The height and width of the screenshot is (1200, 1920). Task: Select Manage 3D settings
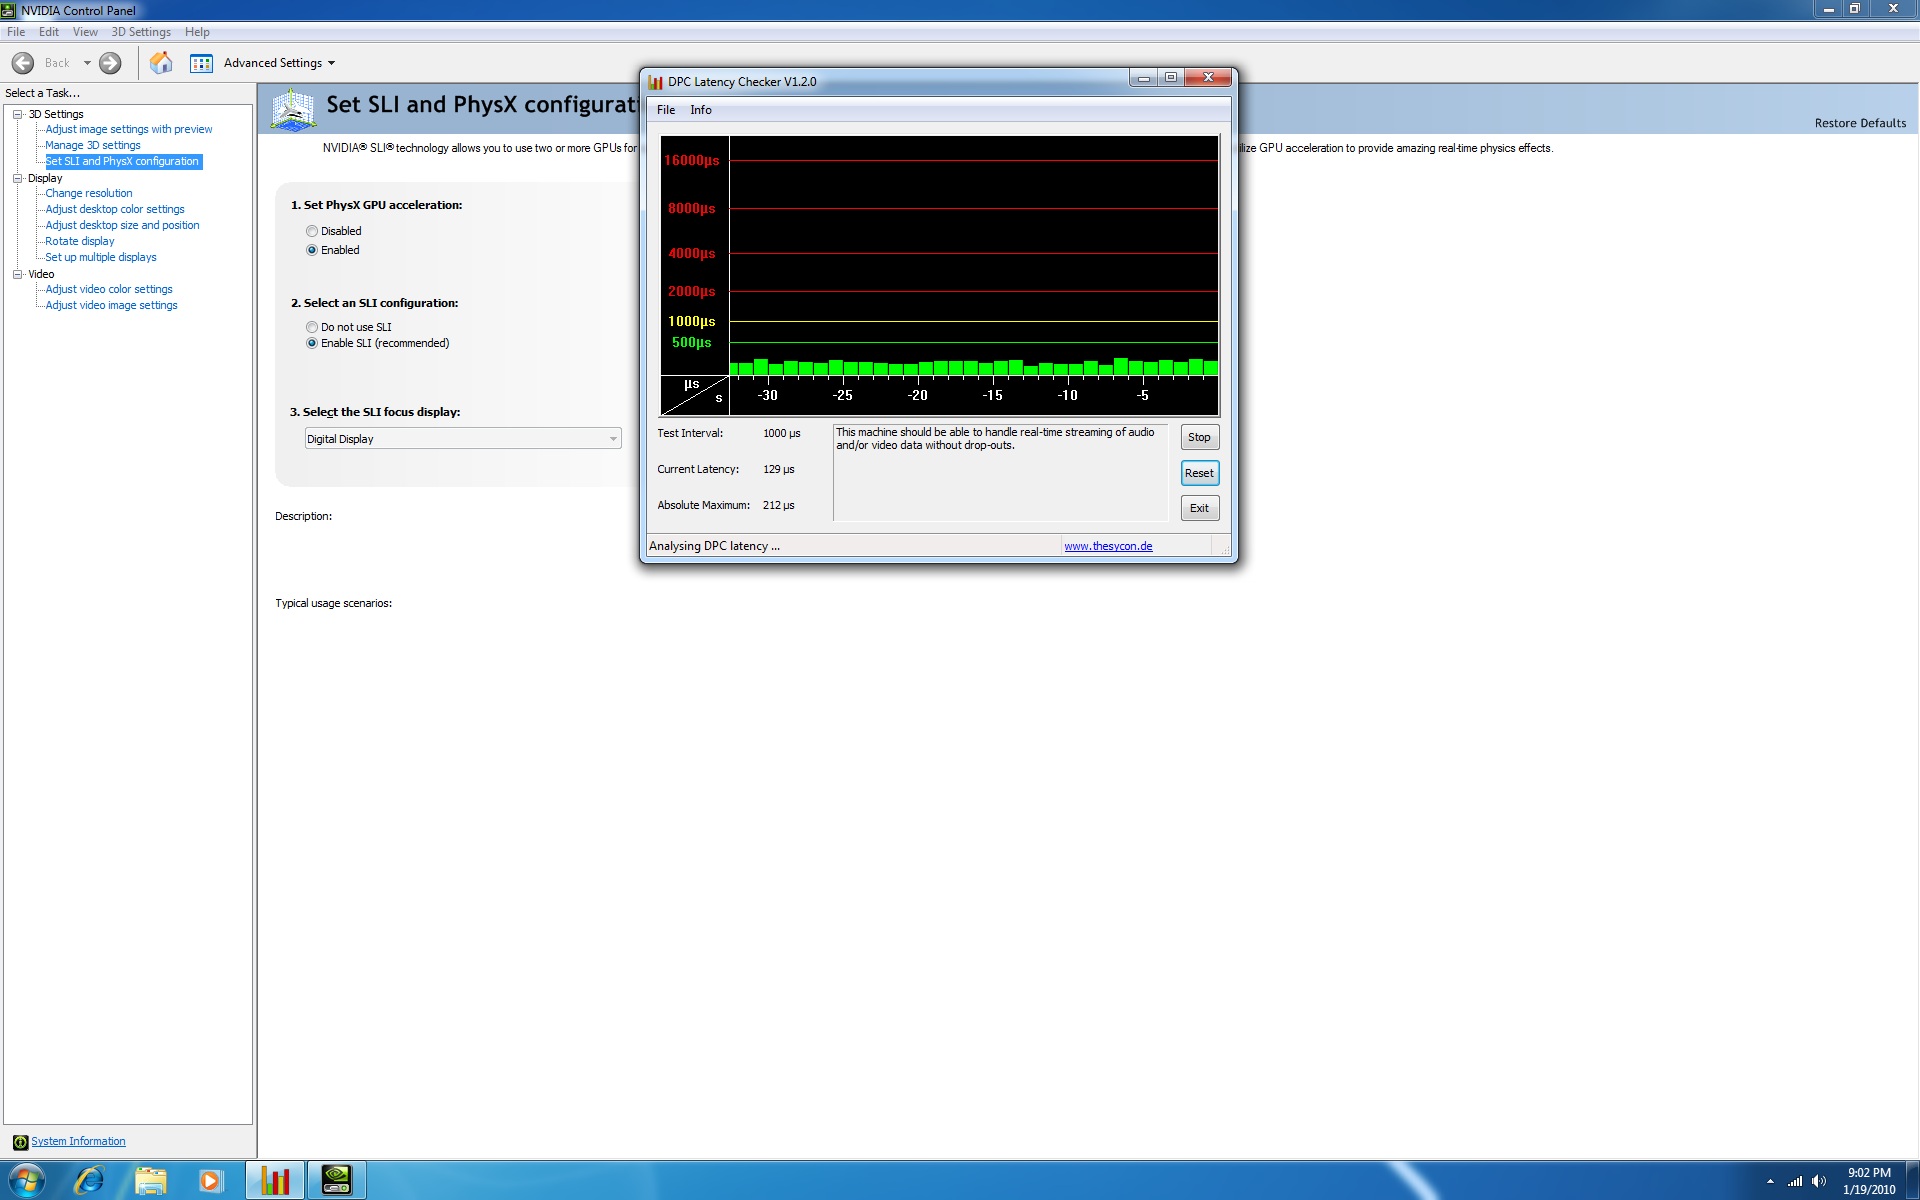[93, 145]
